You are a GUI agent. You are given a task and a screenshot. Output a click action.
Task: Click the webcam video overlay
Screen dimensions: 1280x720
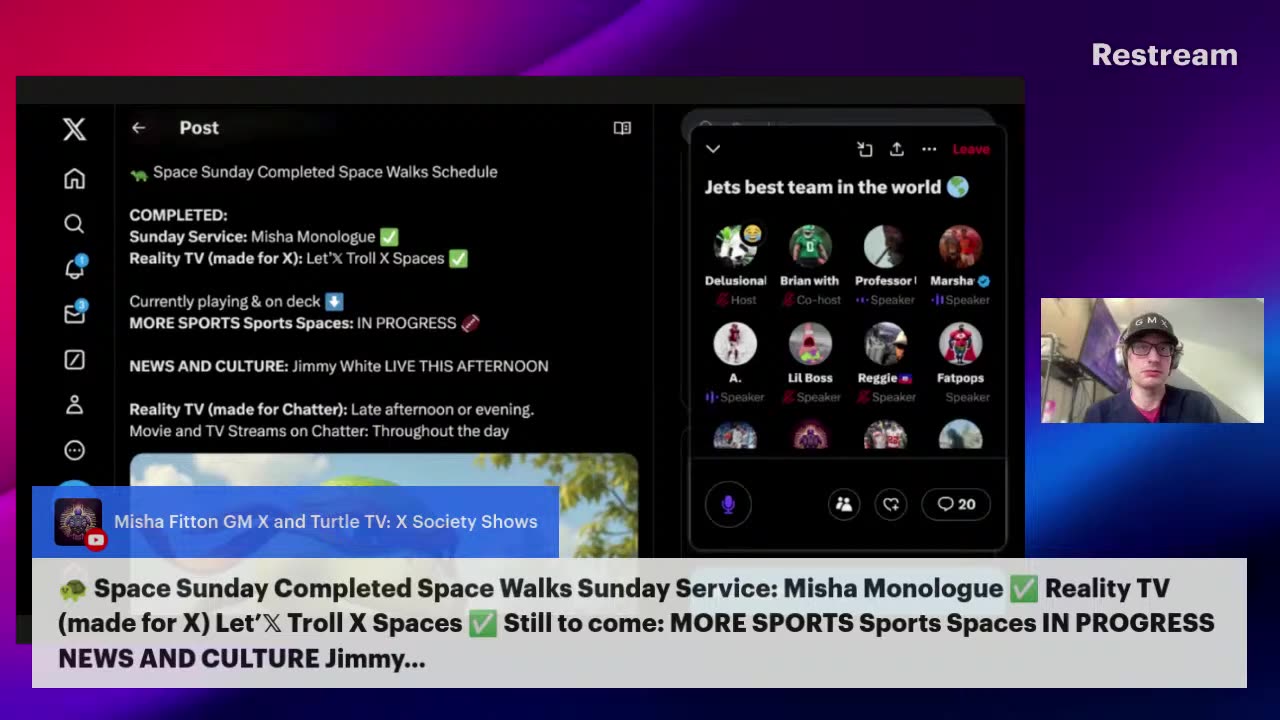pyautogui.click(x=1152, y=360)
